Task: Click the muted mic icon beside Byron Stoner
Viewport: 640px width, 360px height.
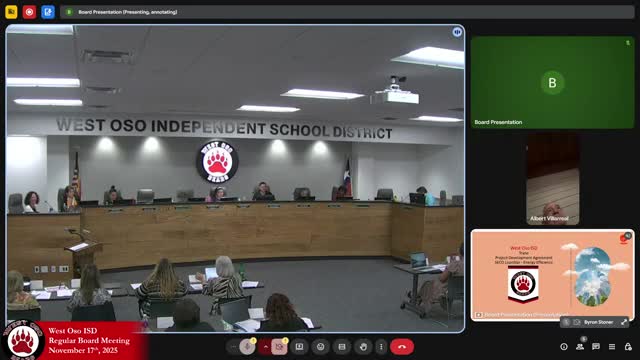Action: point(567,322)
